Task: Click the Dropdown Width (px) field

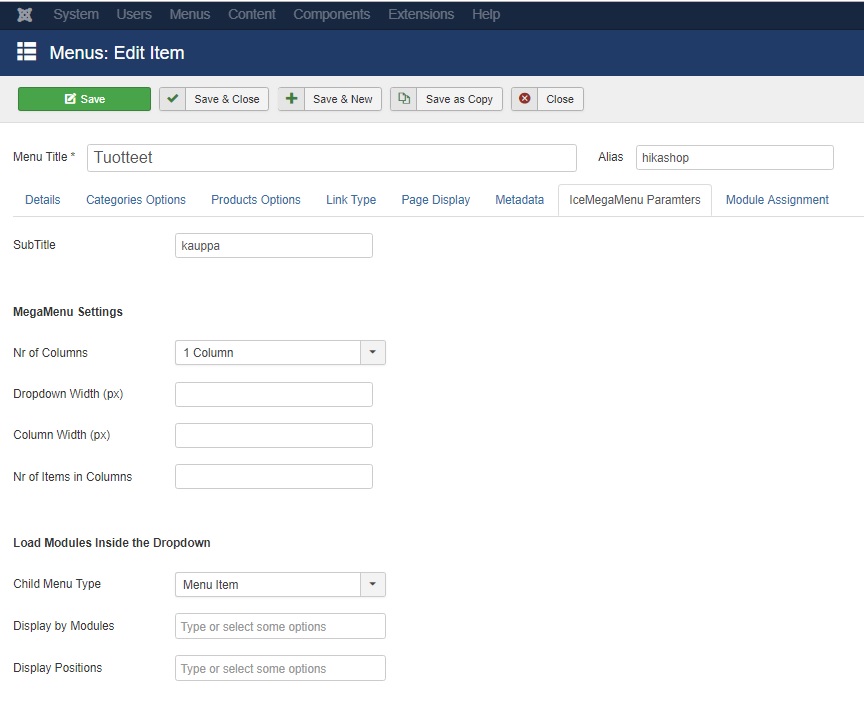Action: click(274, 394)
